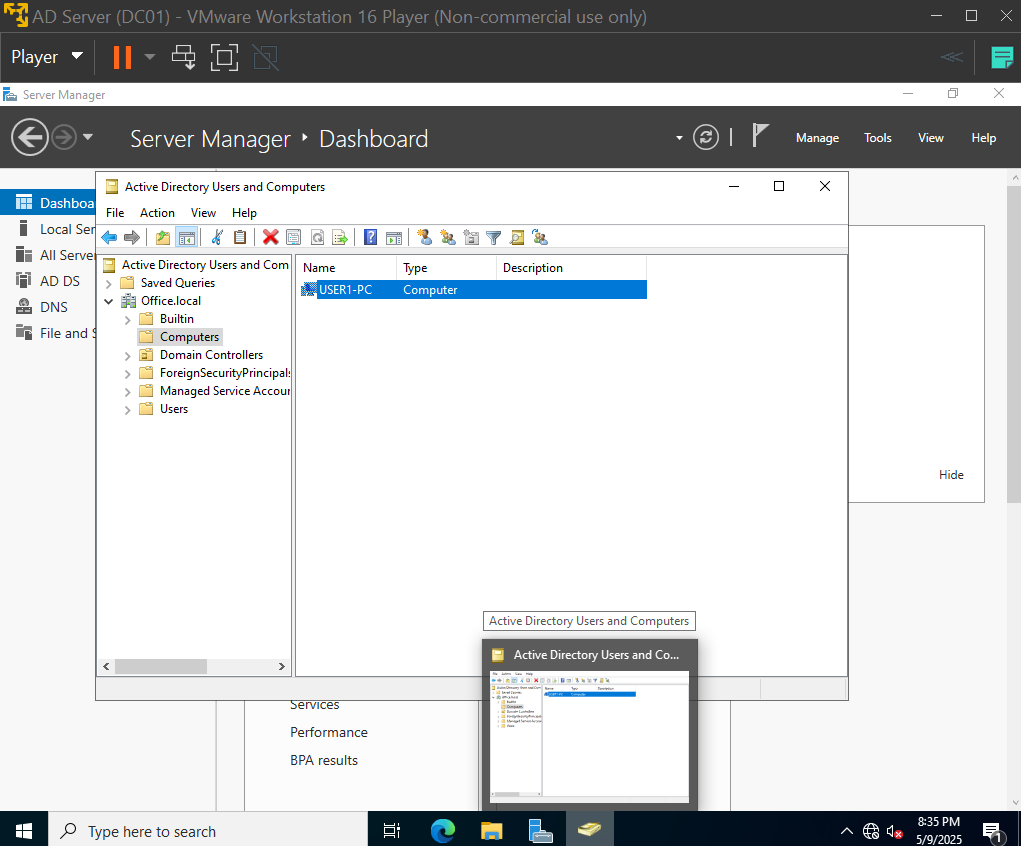Select the USER1-PC computer entry
Image resolution: width=1021 pixels, height=846 pixels.
473,290
